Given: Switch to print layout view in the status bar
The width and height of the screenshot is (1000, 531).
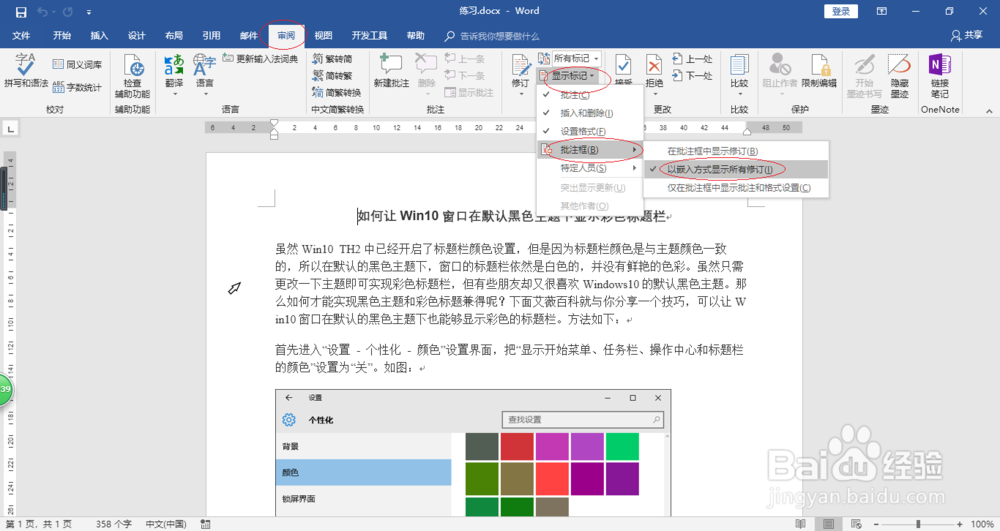Looking at the screenshot, I should tap(828, 524).
